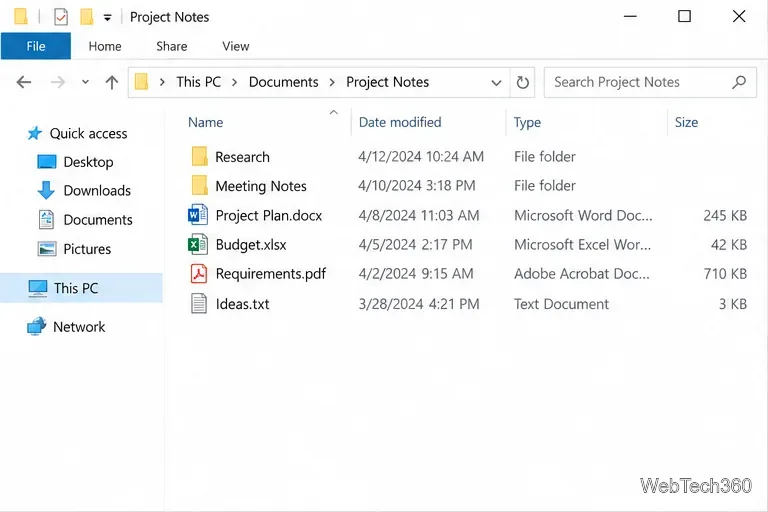Viewport: 768px width, 512px height.
Task: Sort by the Date modified column header
Action: [x=400, y=122]
